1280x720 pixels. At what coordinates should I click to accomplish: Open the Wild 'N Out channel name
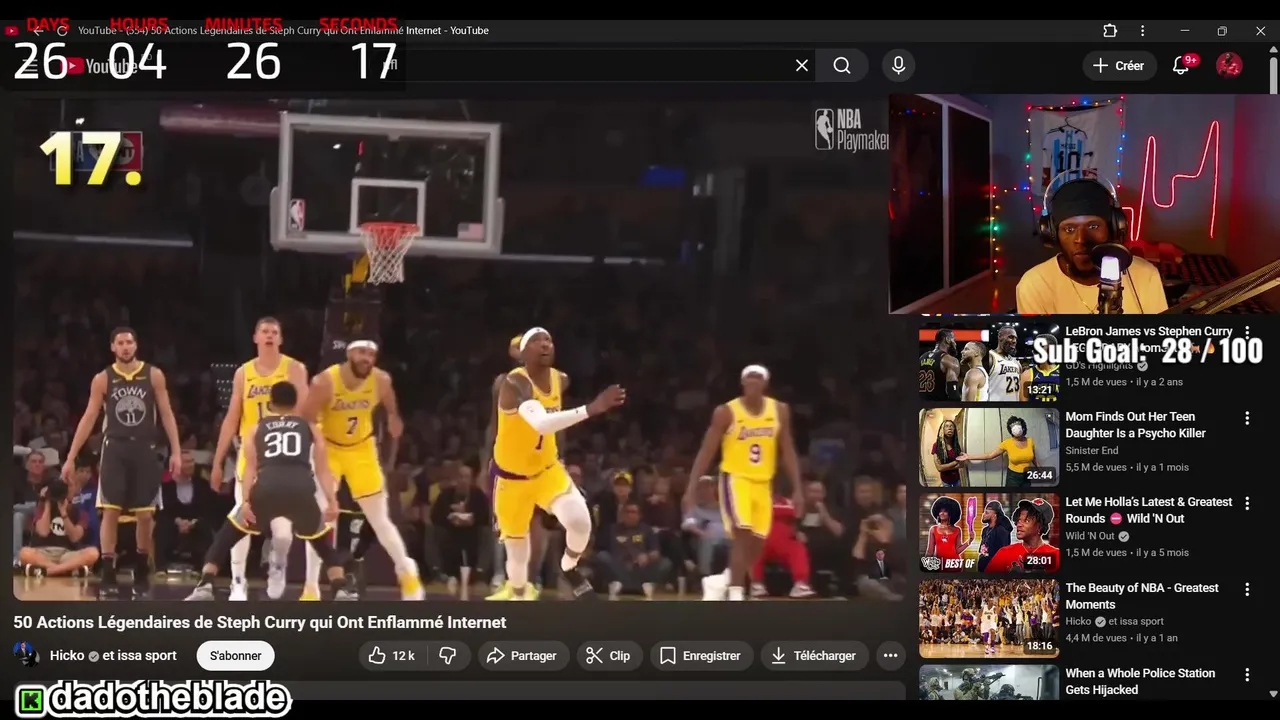[x=1090, y=536]
